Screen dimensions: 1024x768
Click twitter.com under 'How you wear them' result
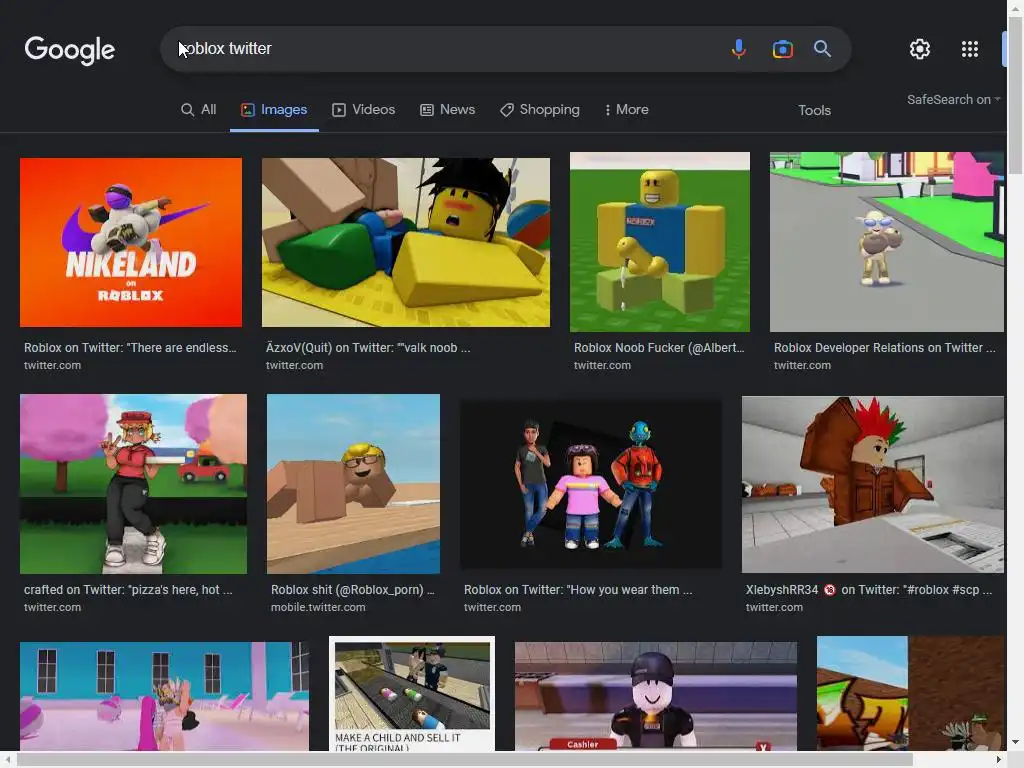pos(492,607)
